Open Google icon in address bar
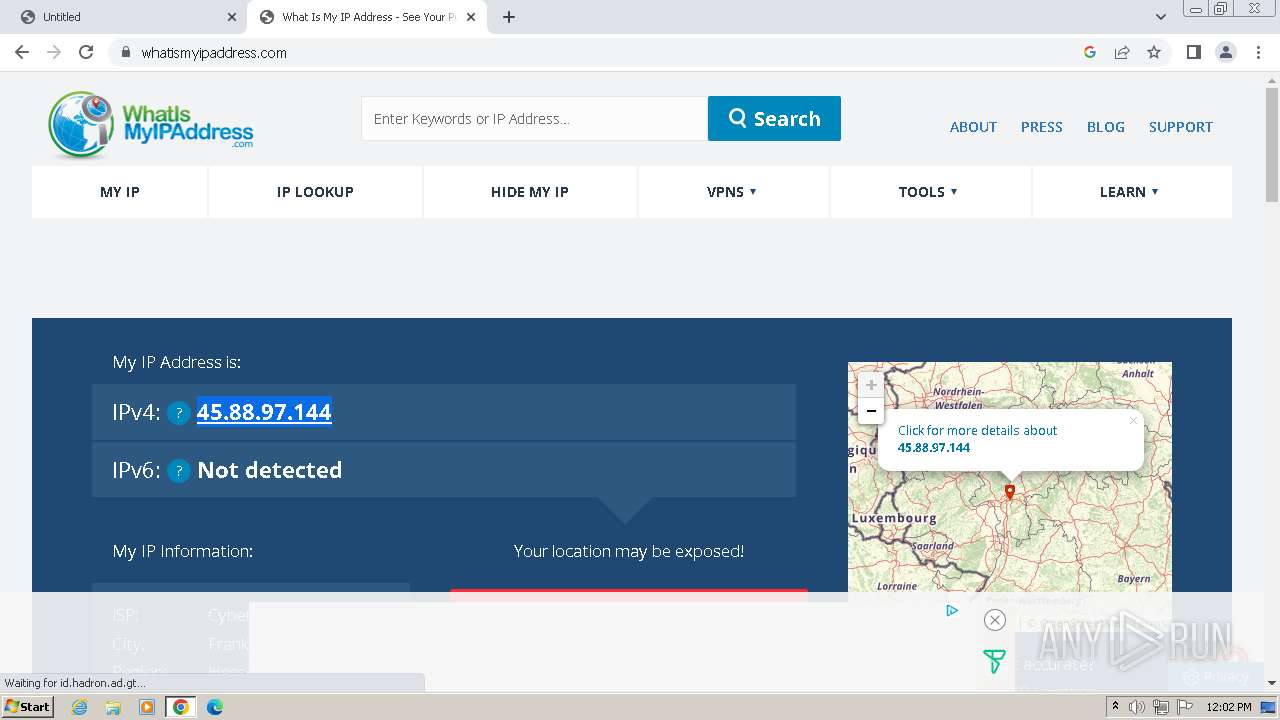 coord(1090,52)
